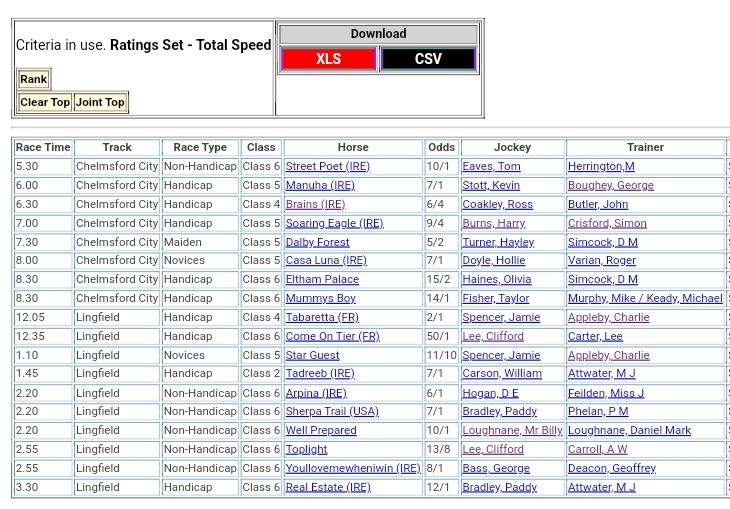This screenshot has height=509, width=730.
Task: Click the Race Time column header
Action: [43, 147]
